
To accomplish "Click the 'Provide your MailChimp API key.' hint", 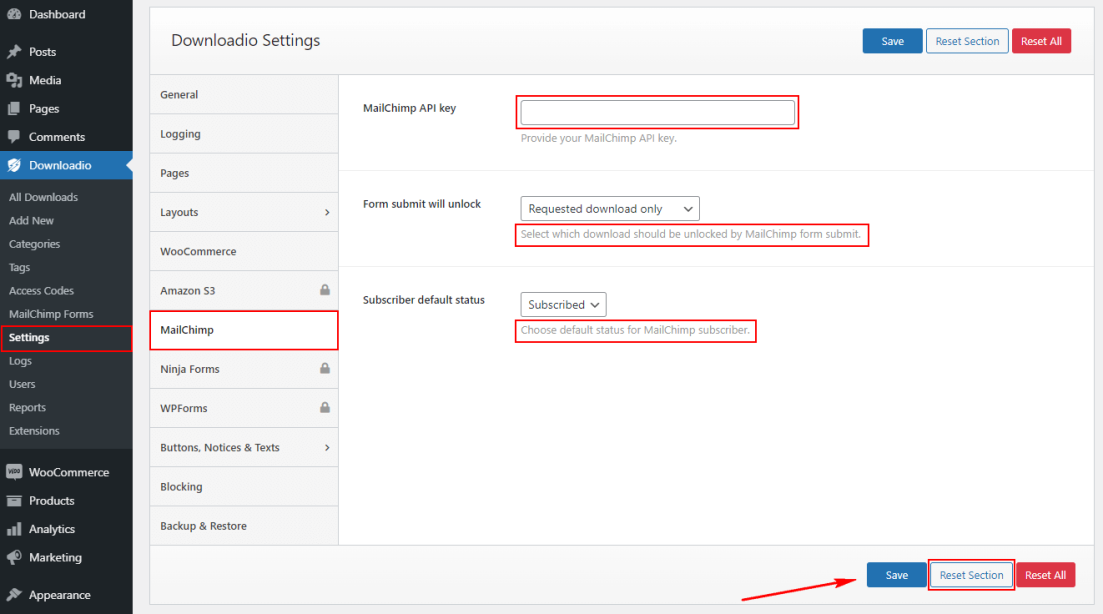I will [x=599, y=138].
